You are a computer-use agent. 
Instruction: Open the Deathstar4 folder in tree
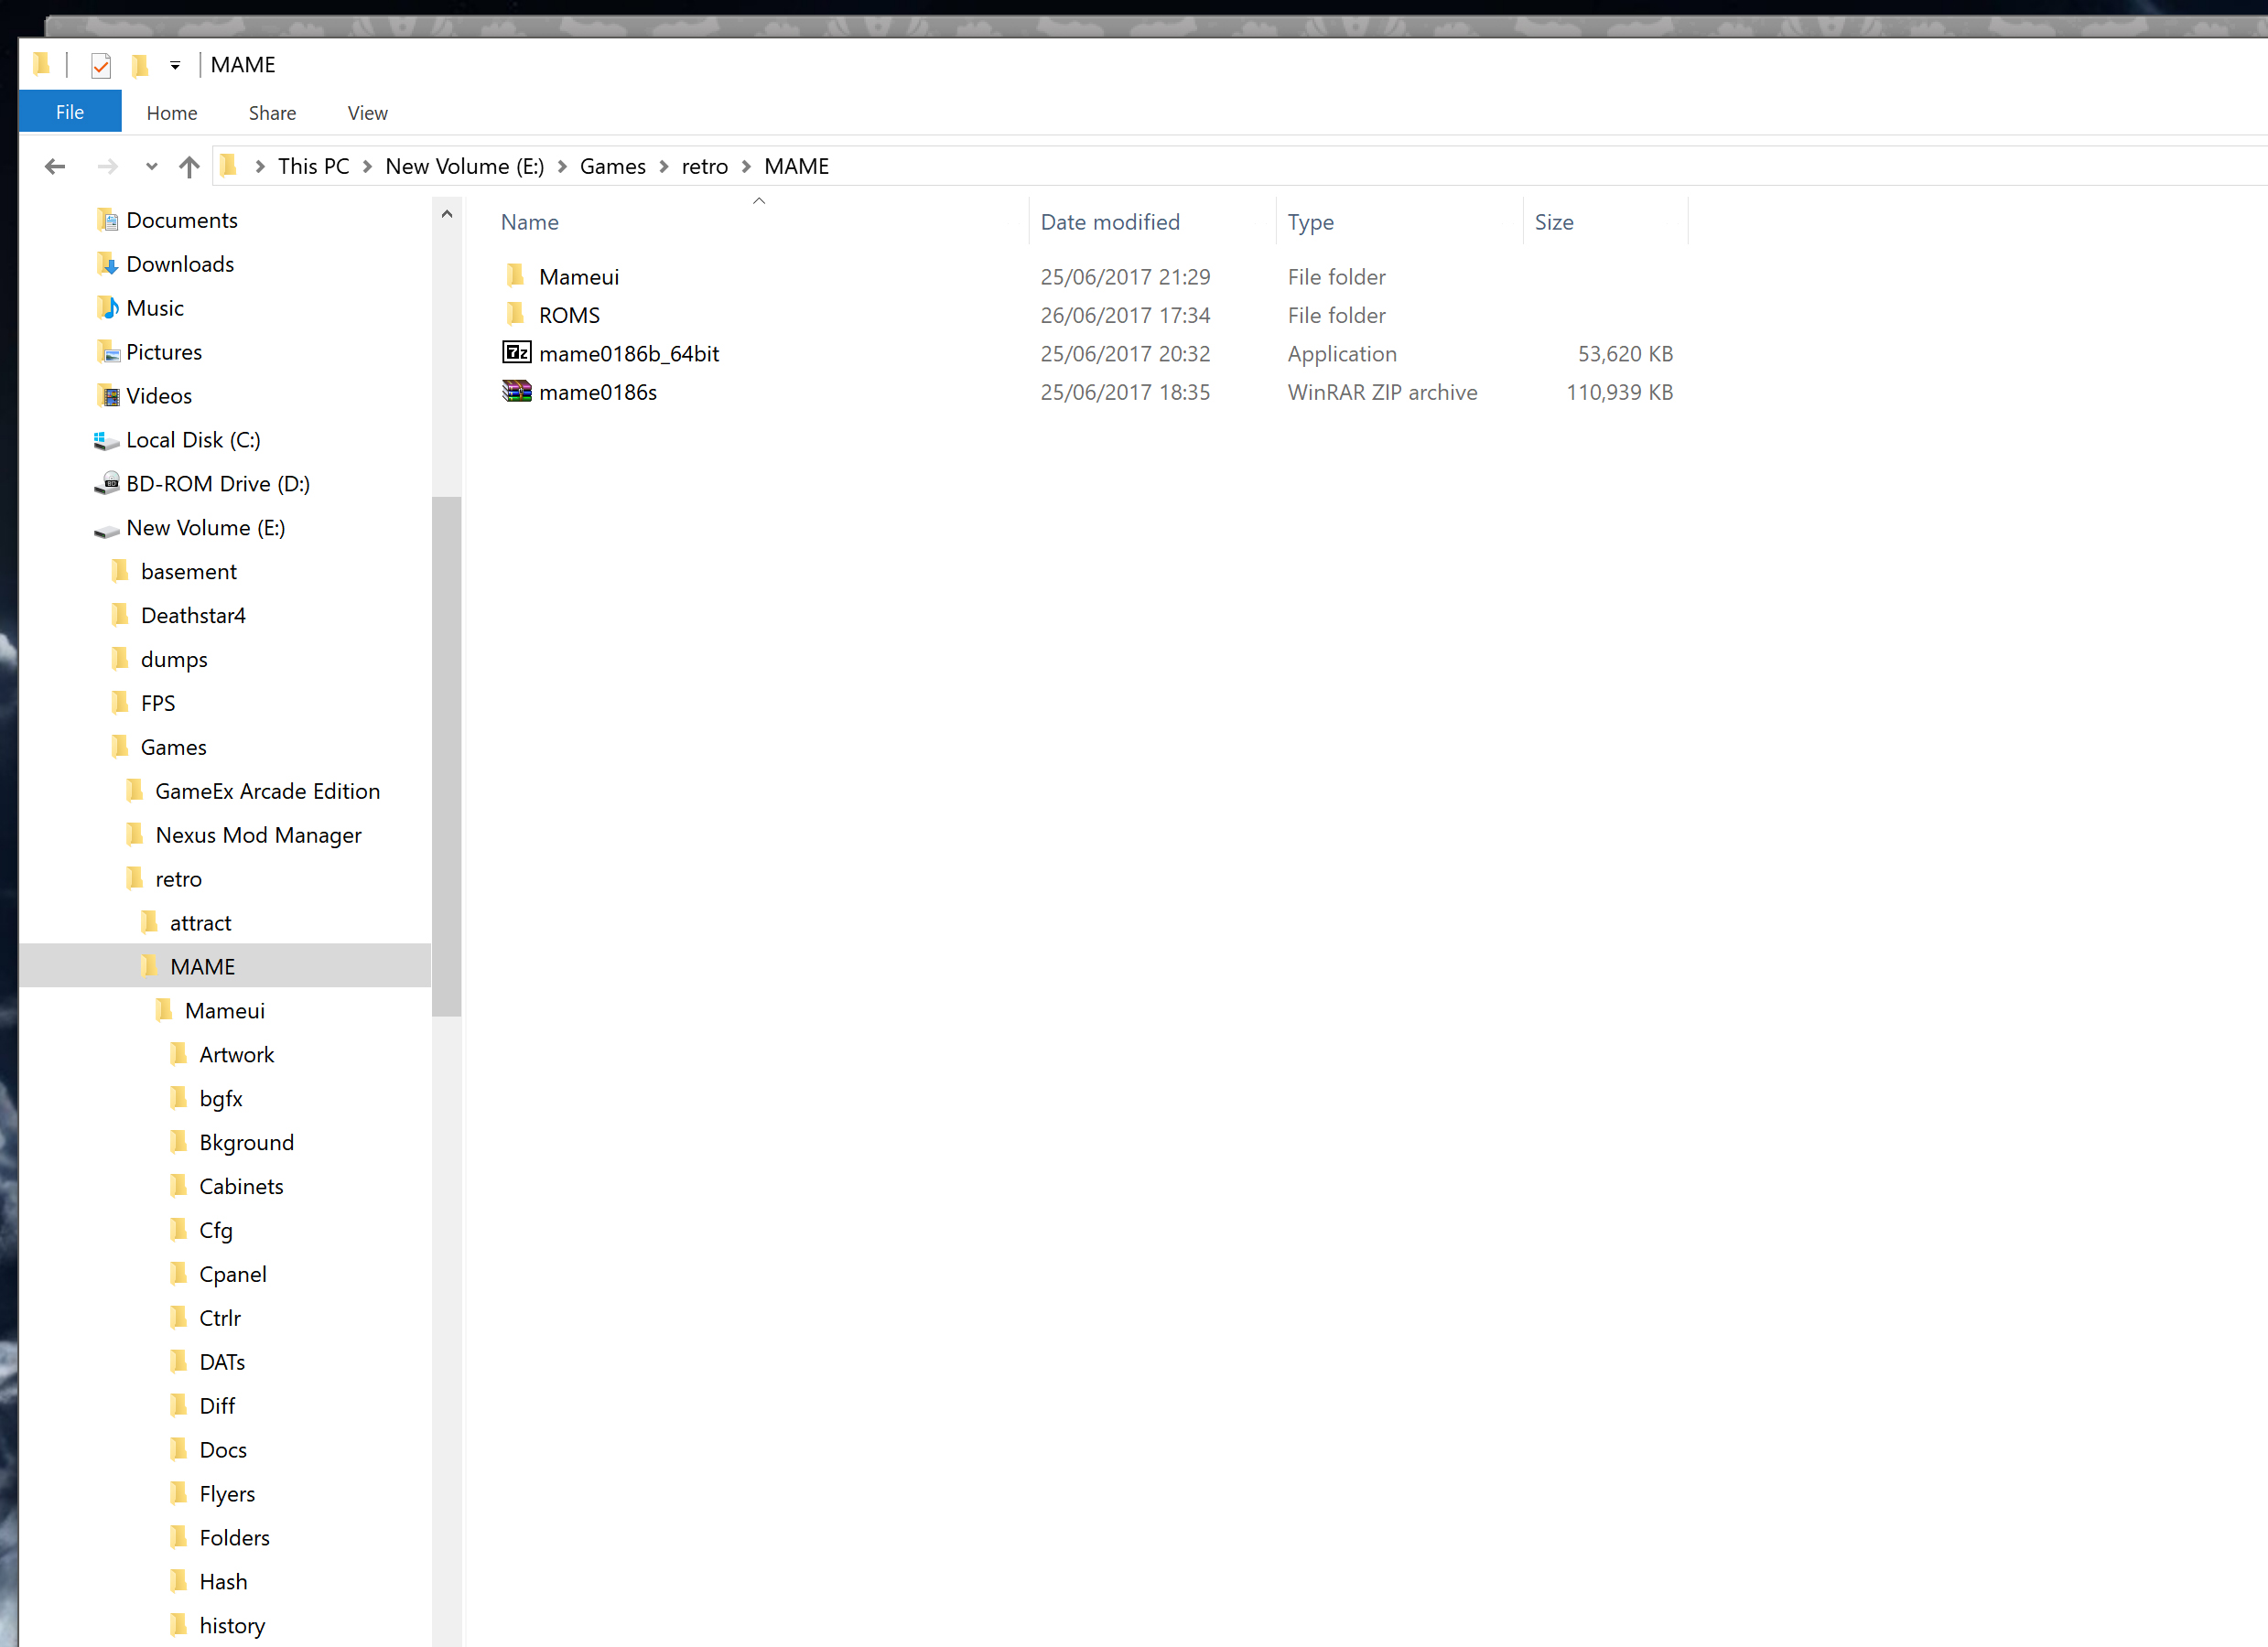pos(193,615)
